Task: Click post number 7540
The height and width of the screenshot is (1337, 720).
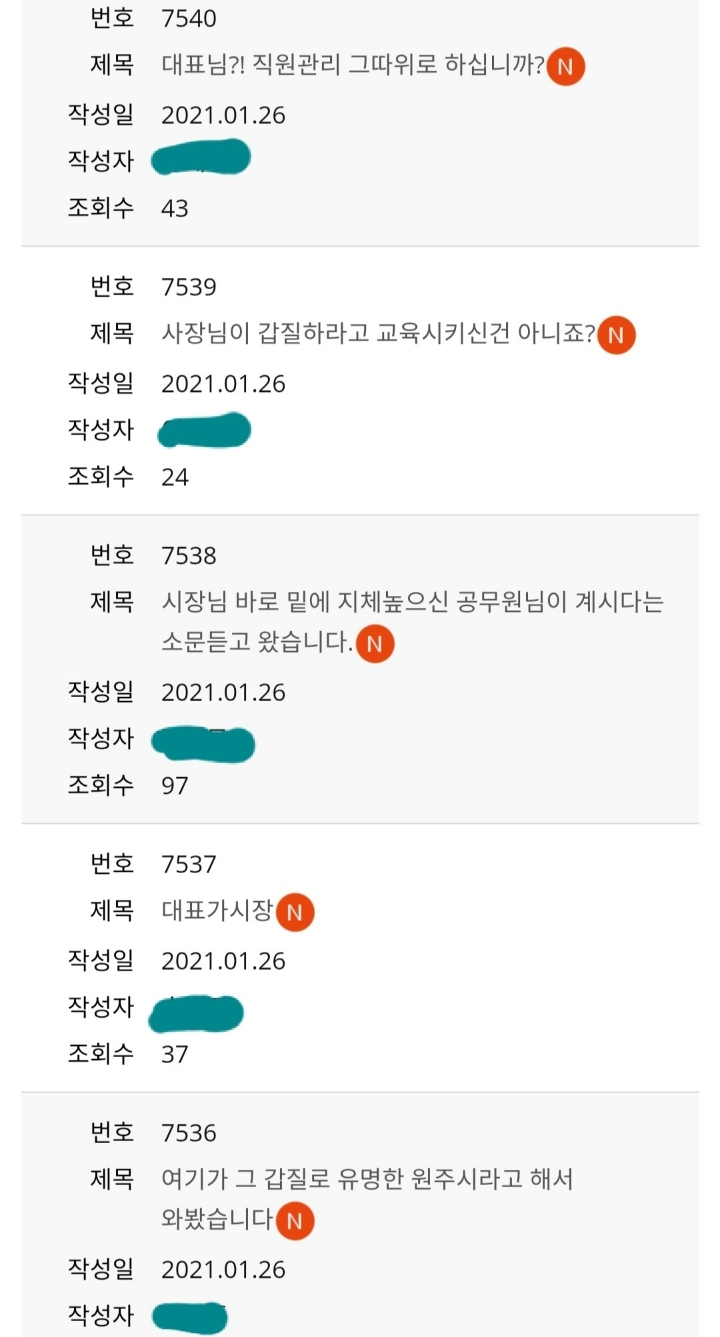Action: point(189,19)
